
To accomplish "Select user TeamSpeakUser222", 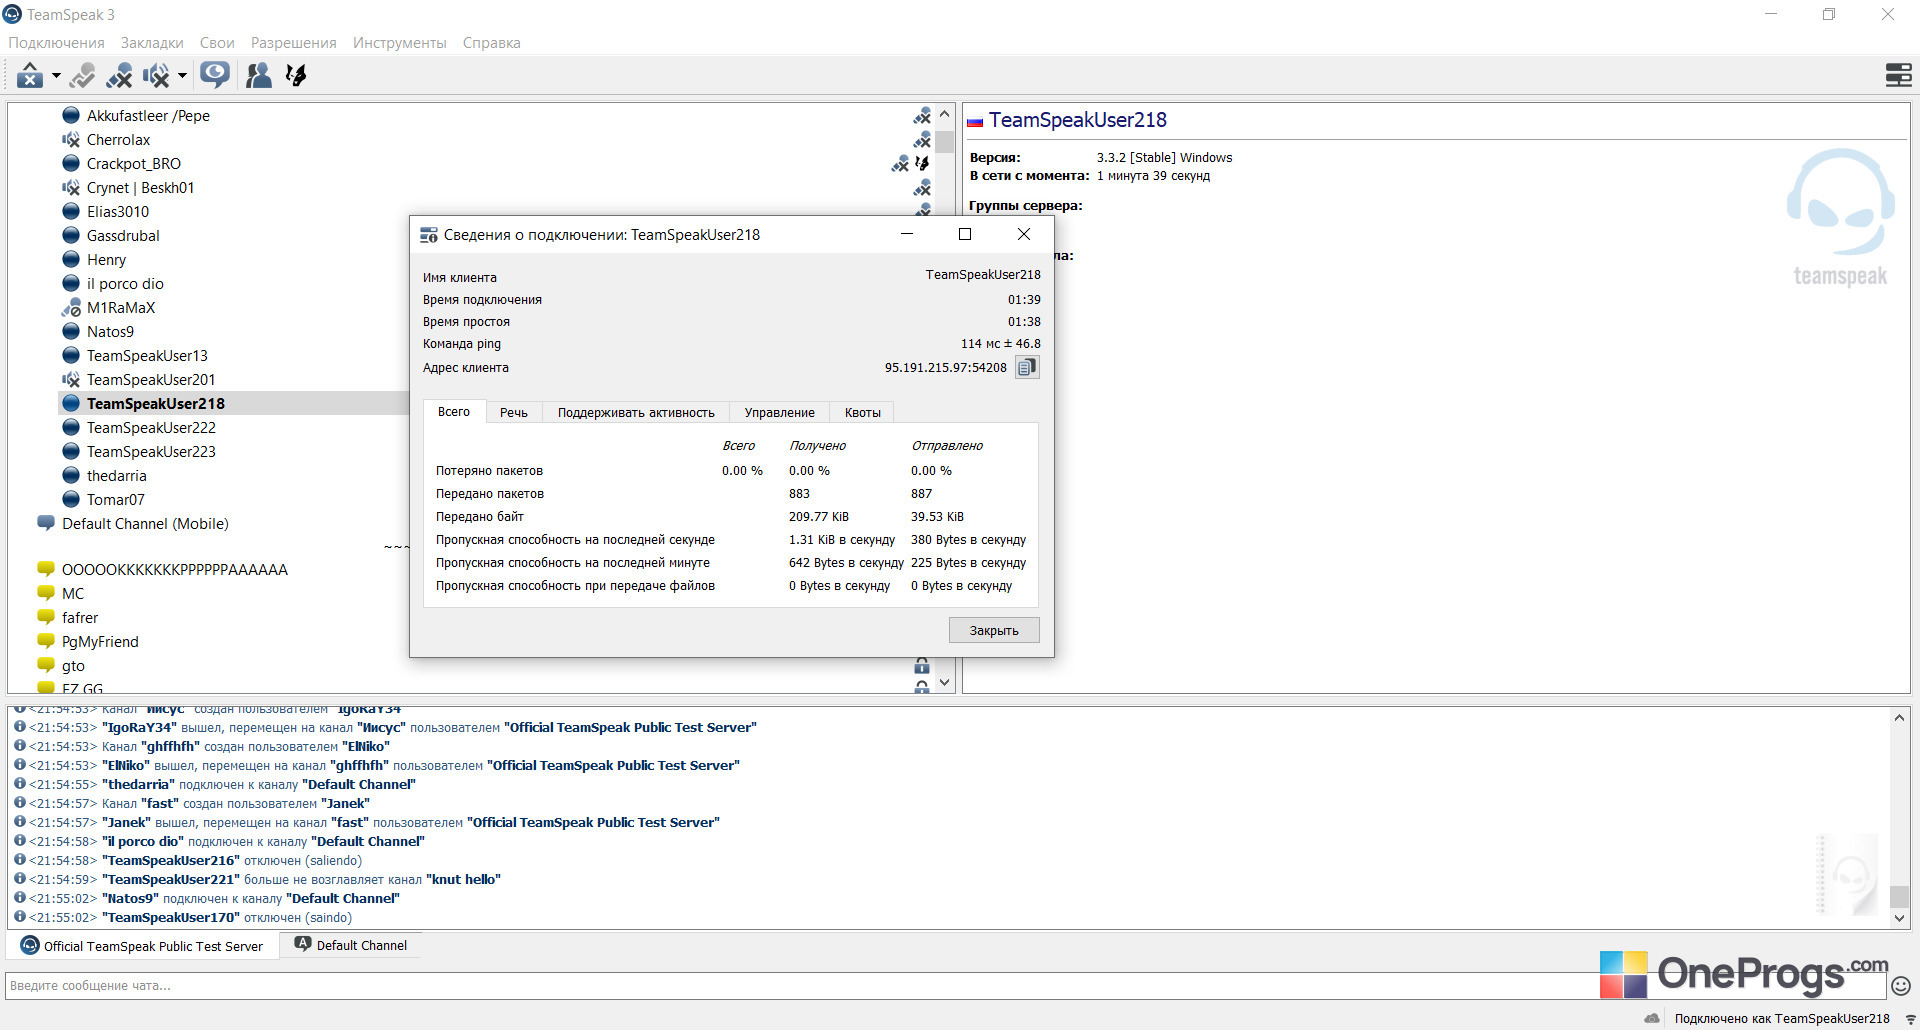I will [151, 428].
